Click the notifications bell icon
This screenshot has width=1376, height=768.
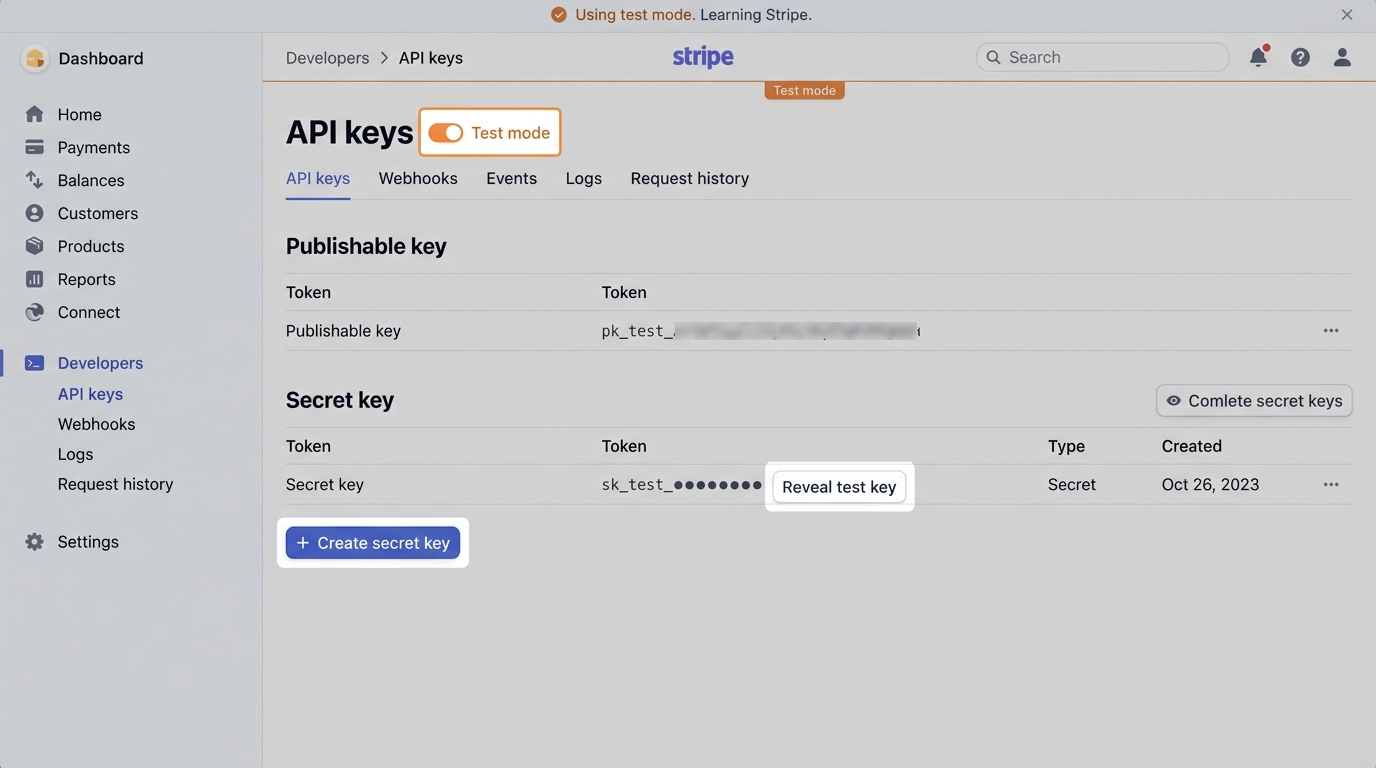point(1258,57)
